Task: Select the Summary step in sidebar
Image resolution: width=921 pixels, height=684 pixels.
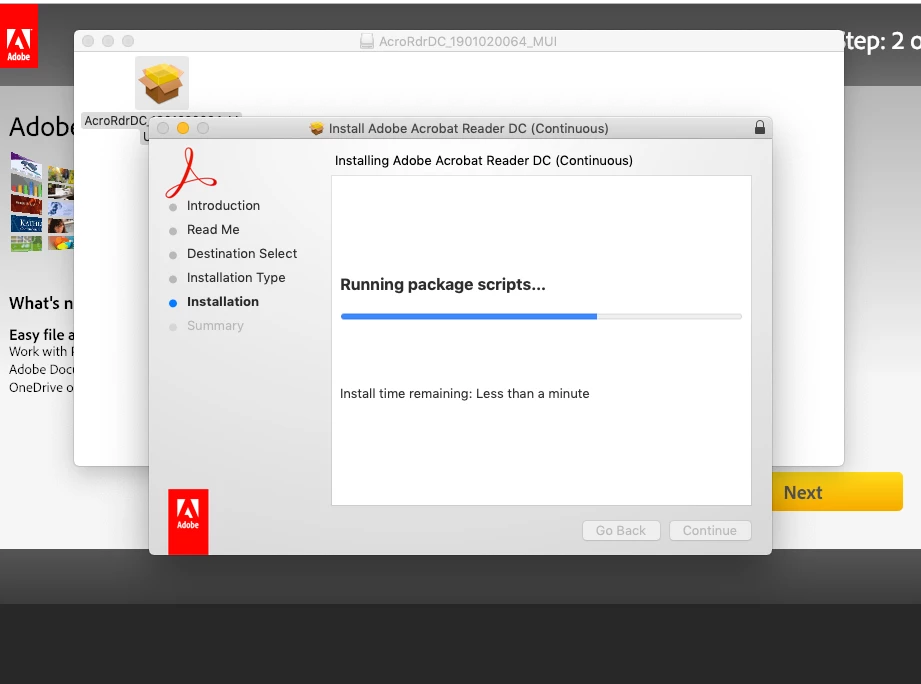Action: pos(215,326)
